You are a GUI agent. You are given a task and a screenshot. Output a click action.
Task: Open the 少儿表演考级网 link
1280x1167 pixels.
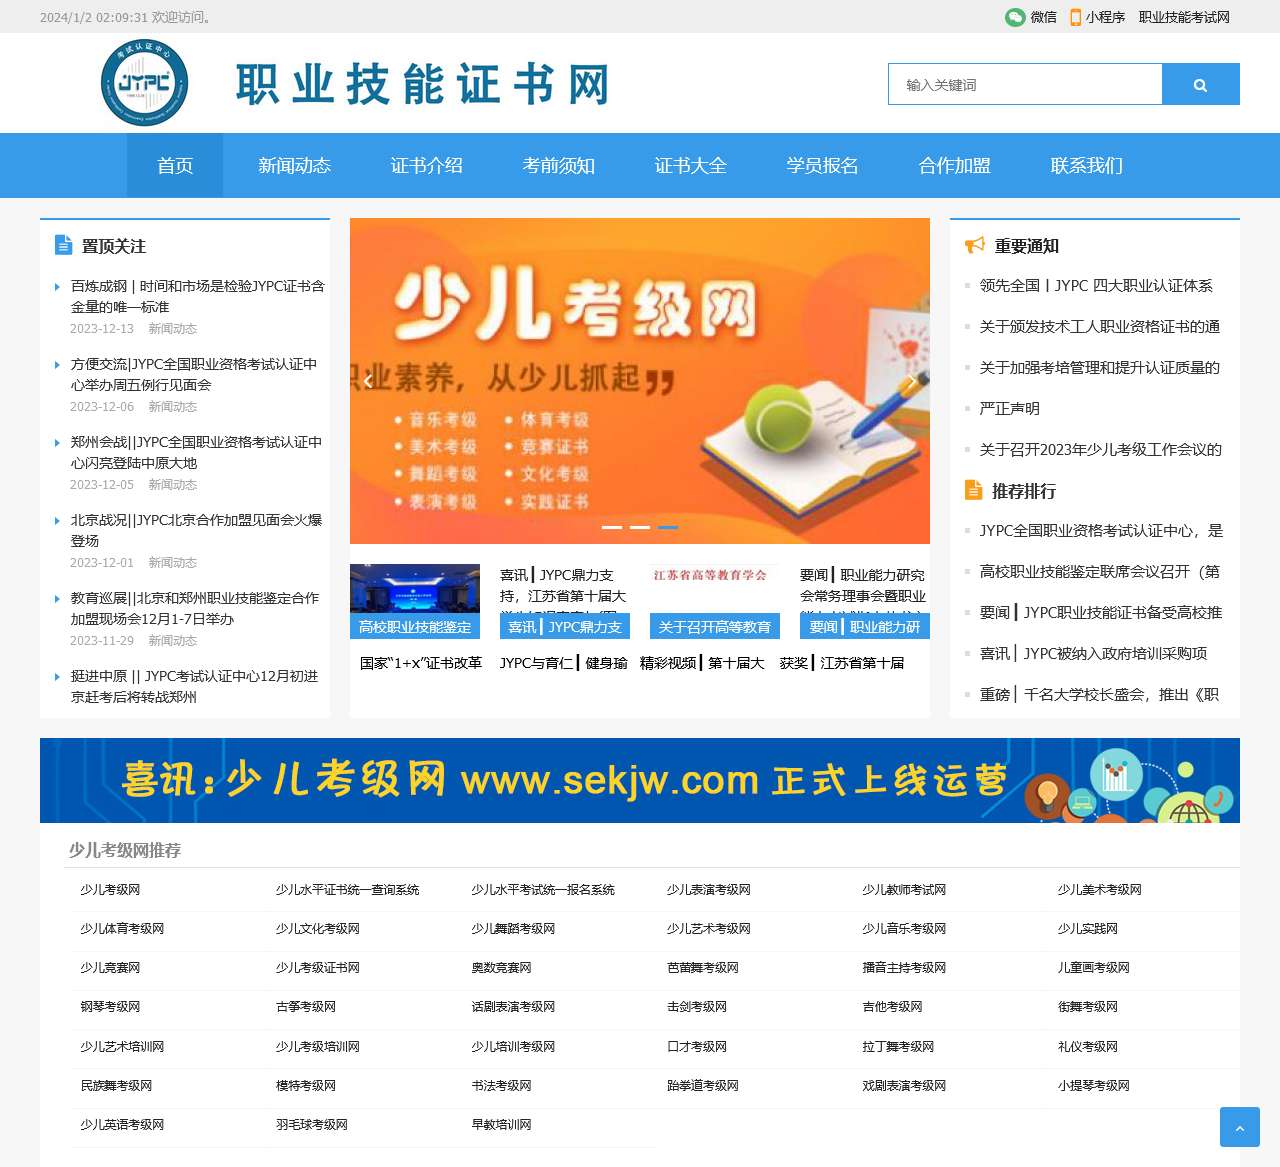709,889
